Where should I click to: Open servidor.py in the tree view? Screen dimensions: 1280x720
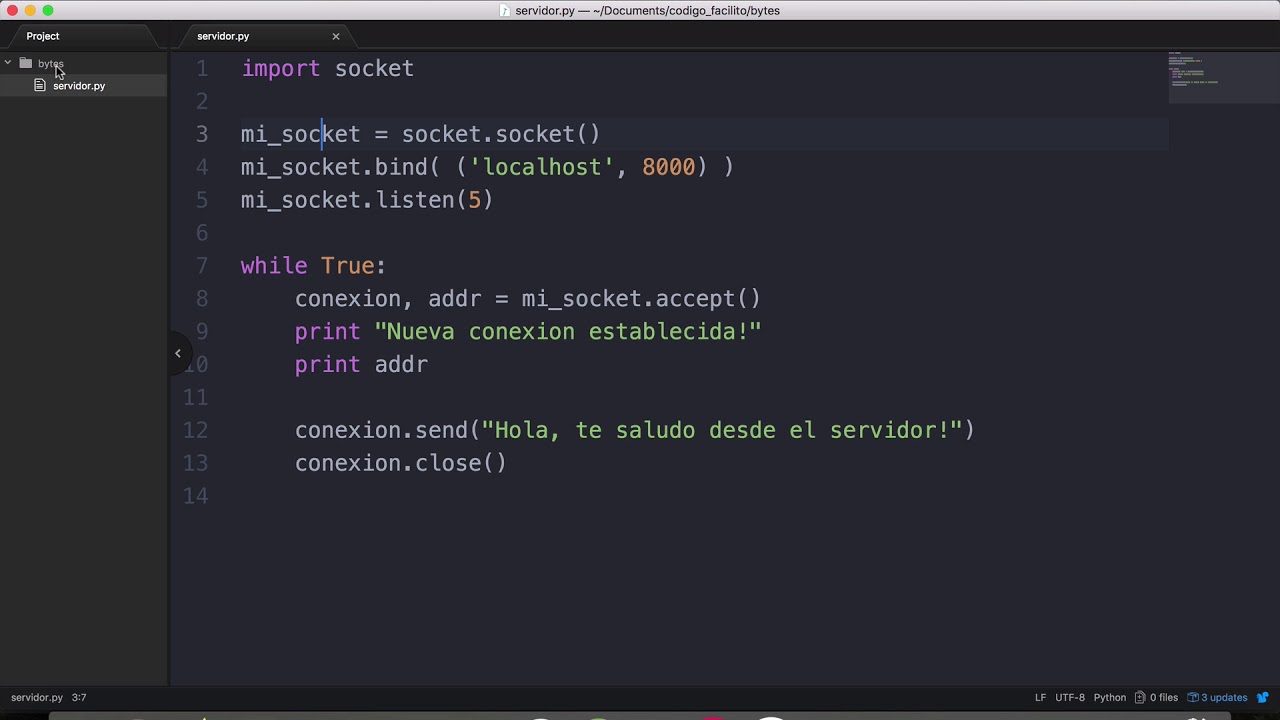coord(79,86)
